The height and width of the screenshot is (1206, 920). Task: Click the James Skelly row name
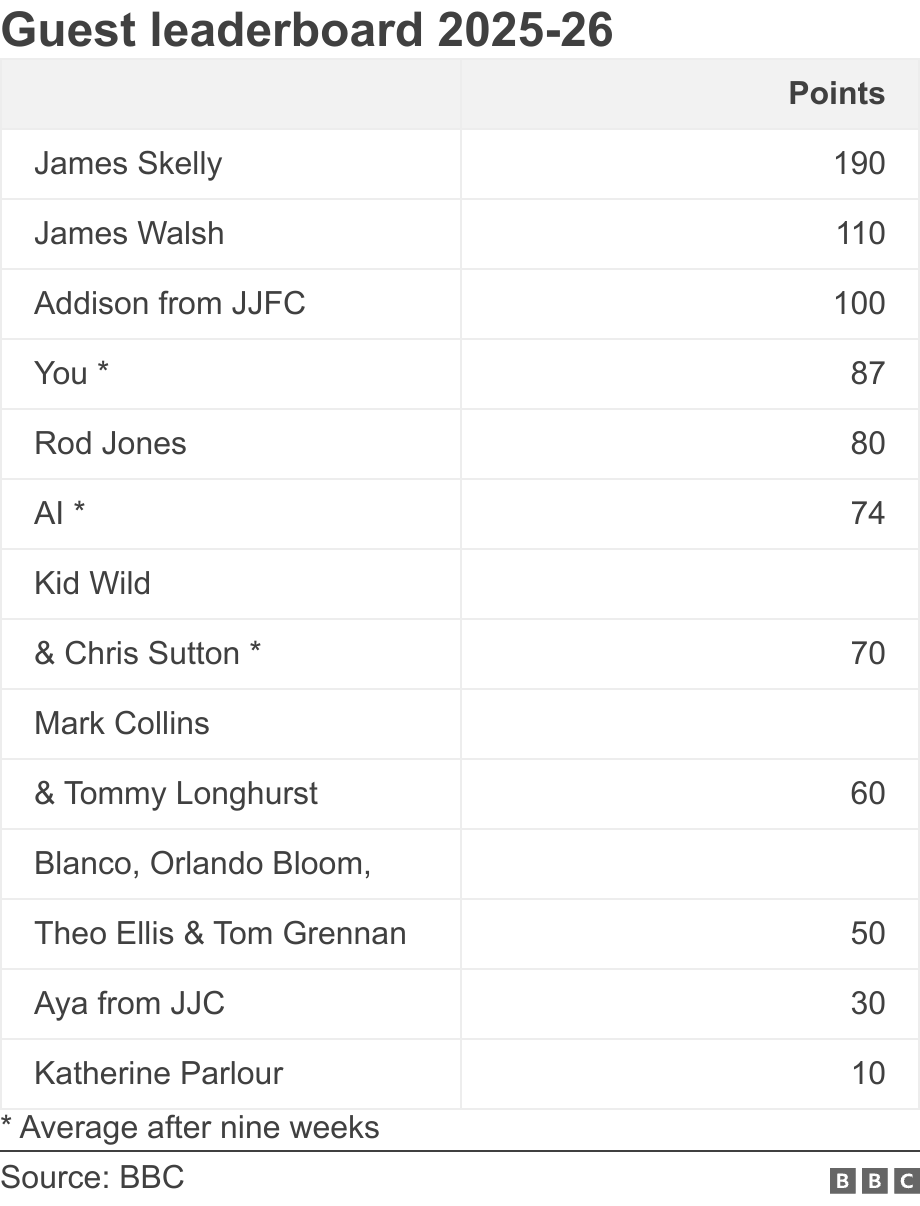[128, 163]
